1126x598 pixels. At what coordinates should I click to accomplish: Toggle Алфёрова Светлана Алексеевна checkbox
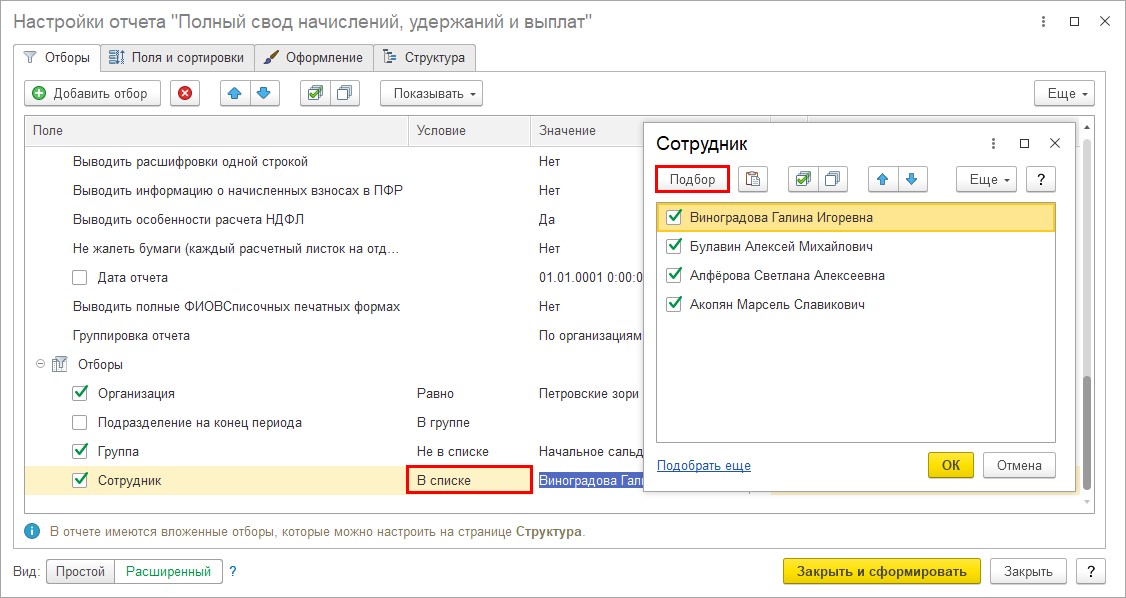coord(674,275)
